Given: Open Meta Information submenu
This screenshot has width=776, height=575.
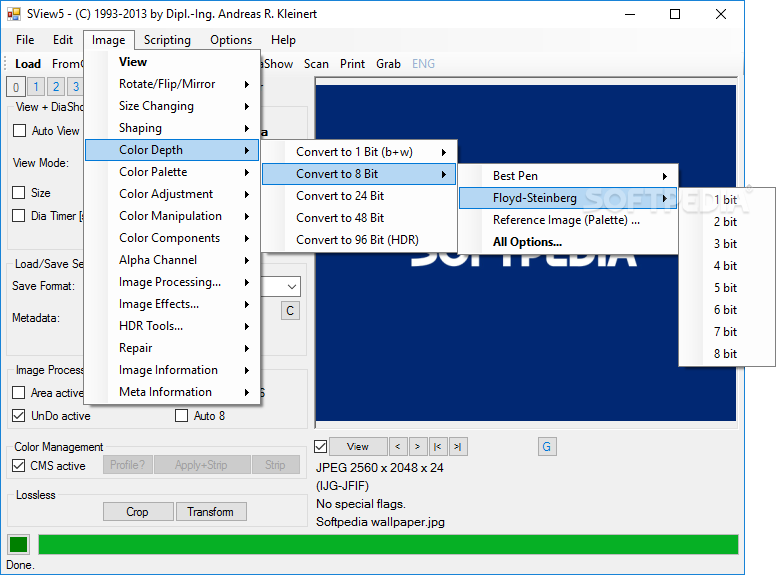Looking at the screenshot, I should click(x=172, y=392).
